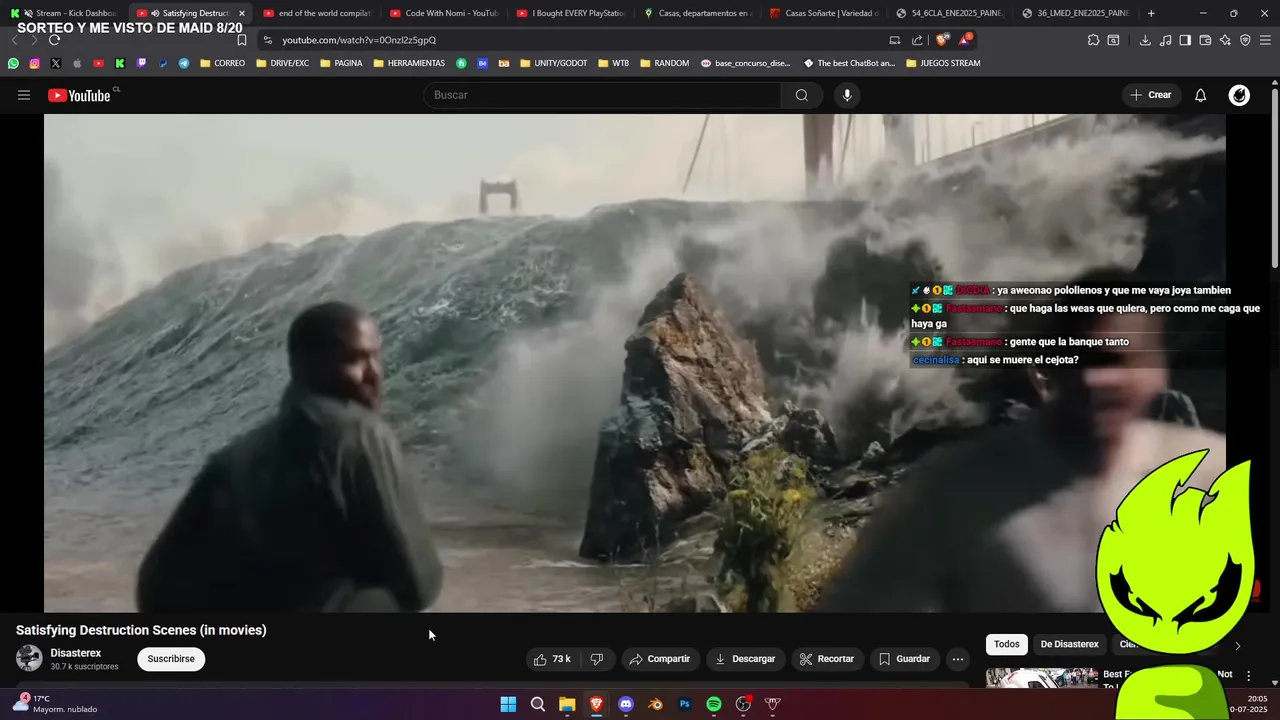Open the Disasterex channel name link
This screenshot has width=1280, height=720.
point(76,653)
